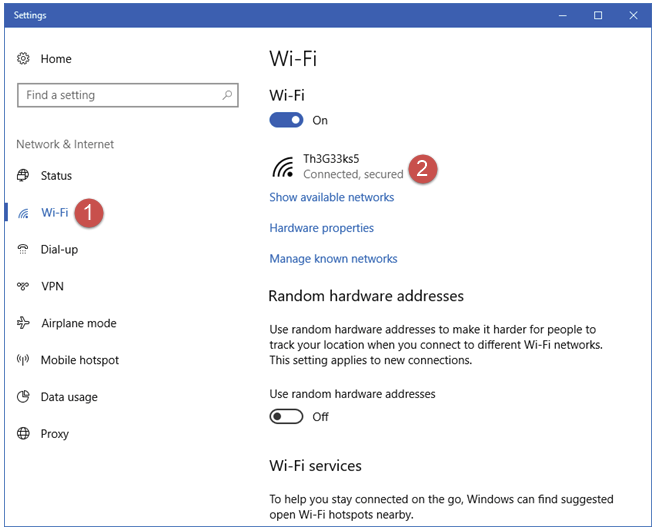655x529 pixels.
Task: Select the connected Th3G33ks5 network entry
Action: (x=338, y=166)
